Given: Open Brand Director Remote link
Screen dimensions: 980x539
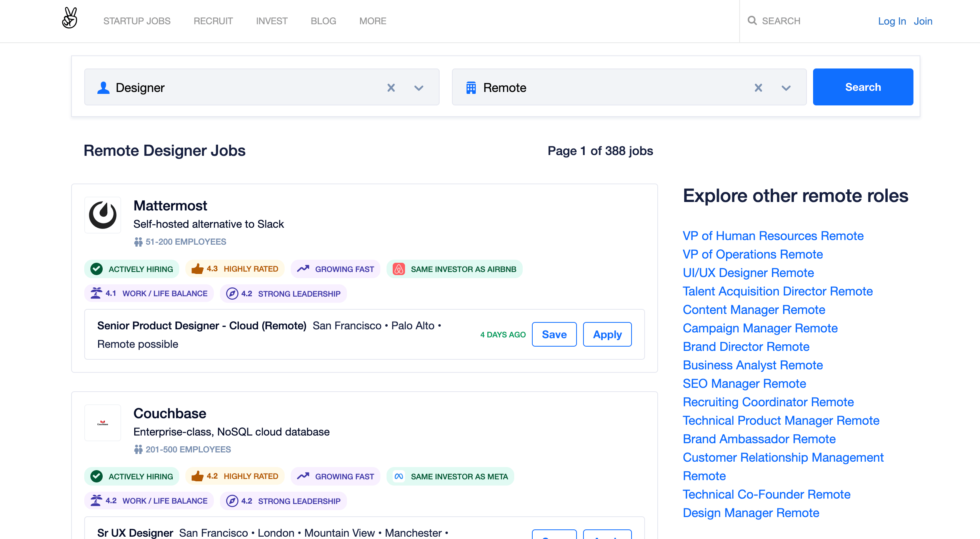Looking at the screenshot, I should [x=746, y=346].
